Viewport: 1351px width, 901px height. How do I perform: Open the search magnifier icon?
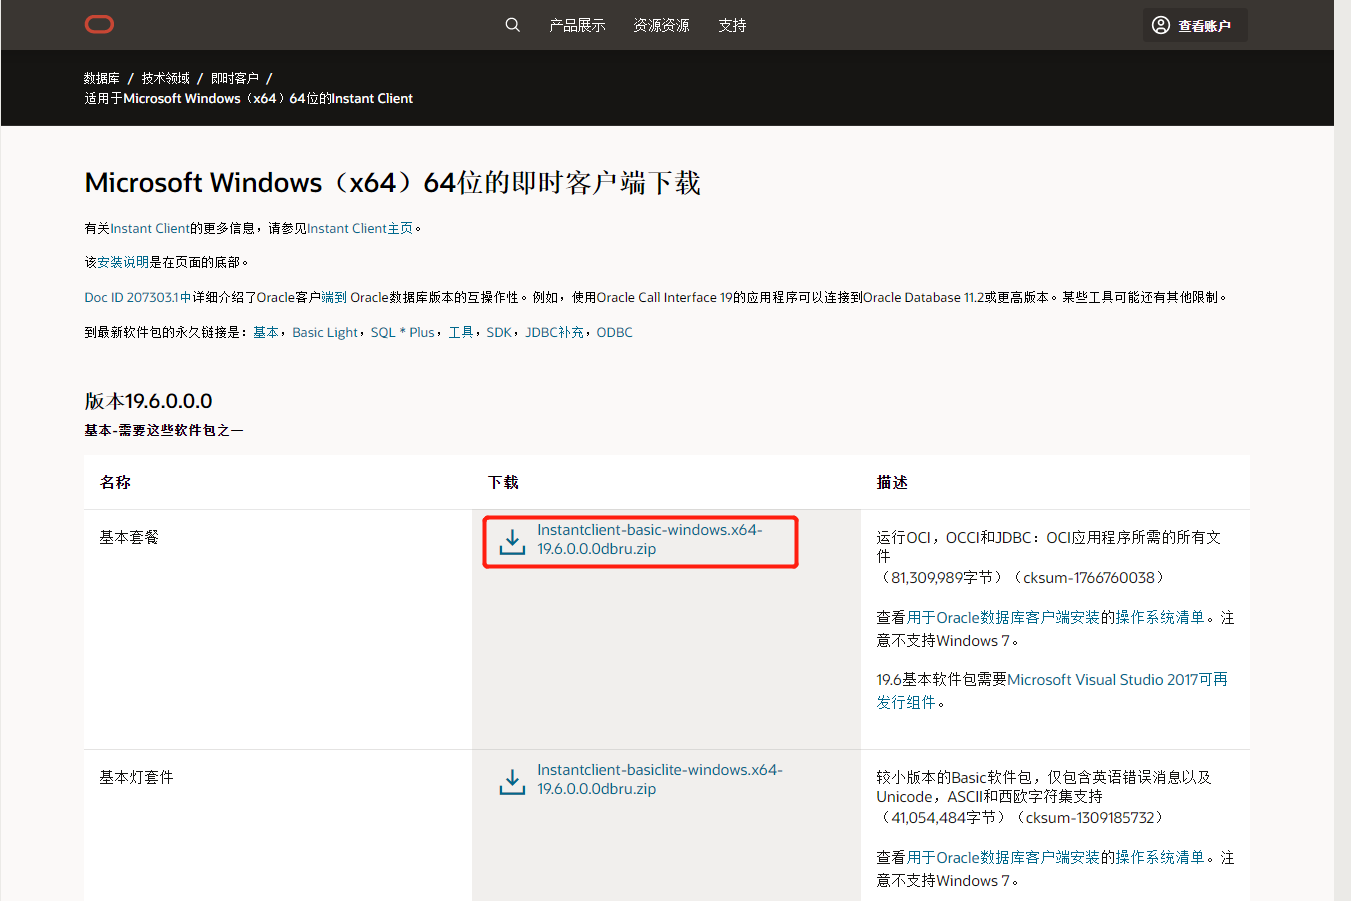(x=512, y=25)
